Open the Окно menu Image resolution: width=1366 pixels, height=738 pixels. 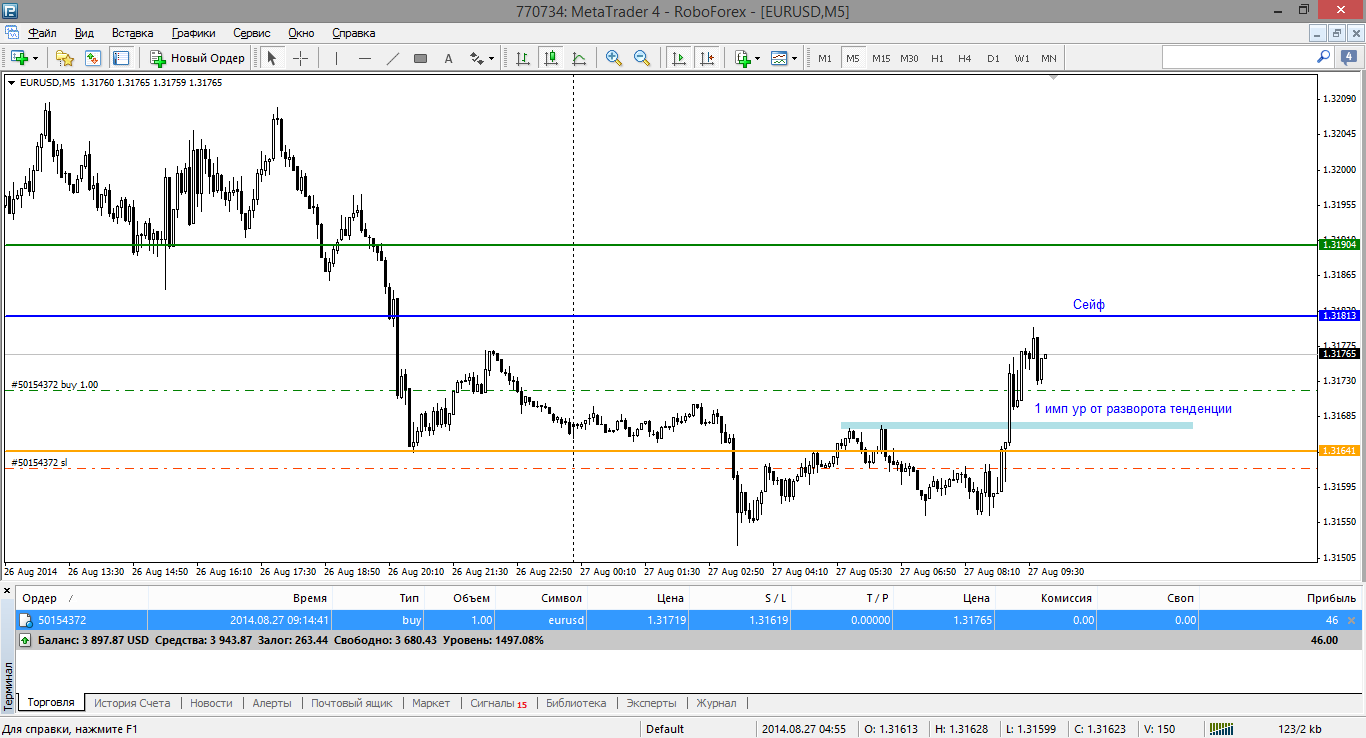(x=301, y=33)
